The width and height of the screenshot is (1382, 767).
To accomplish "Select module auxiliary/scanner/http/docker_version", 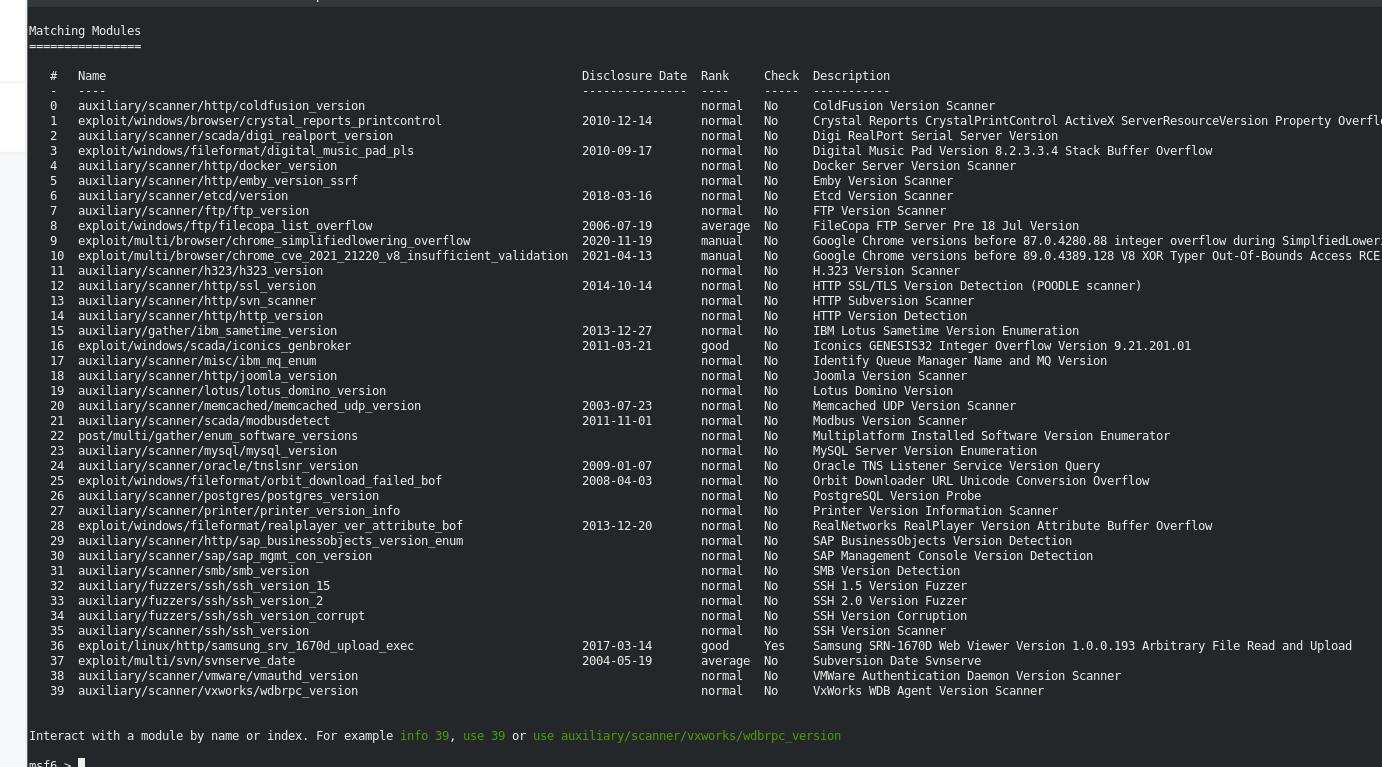I will point(207,166).
